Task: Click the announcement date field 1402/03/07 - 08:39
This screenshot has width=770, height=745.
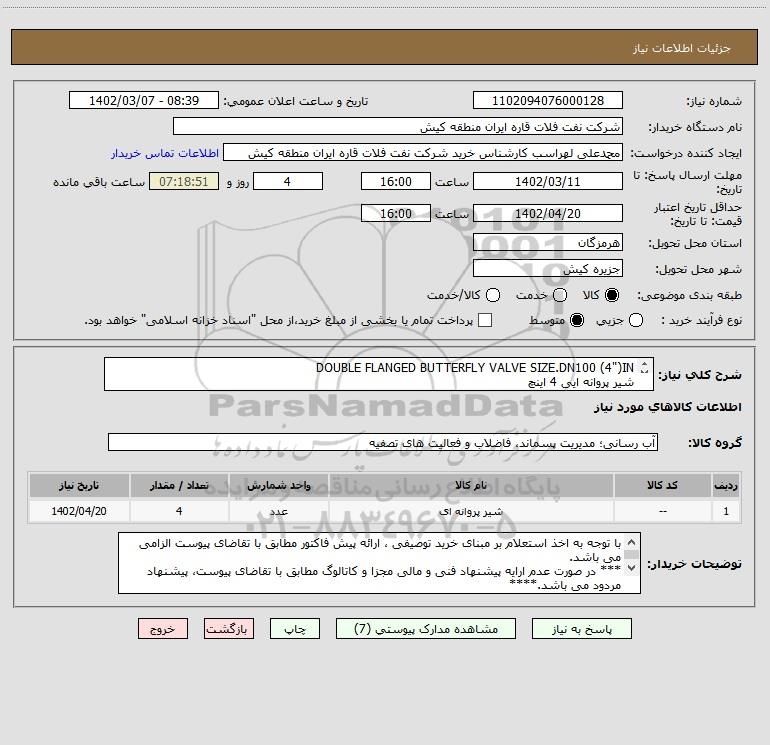Action: click(x=144, y=101)
